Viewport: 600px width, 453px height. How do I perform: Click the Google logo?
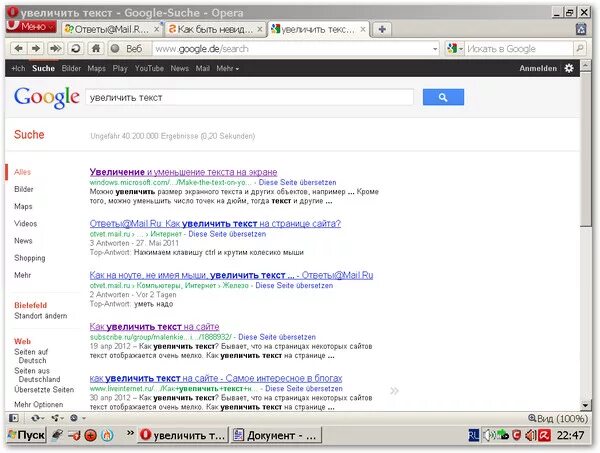[x=47, y=97]
